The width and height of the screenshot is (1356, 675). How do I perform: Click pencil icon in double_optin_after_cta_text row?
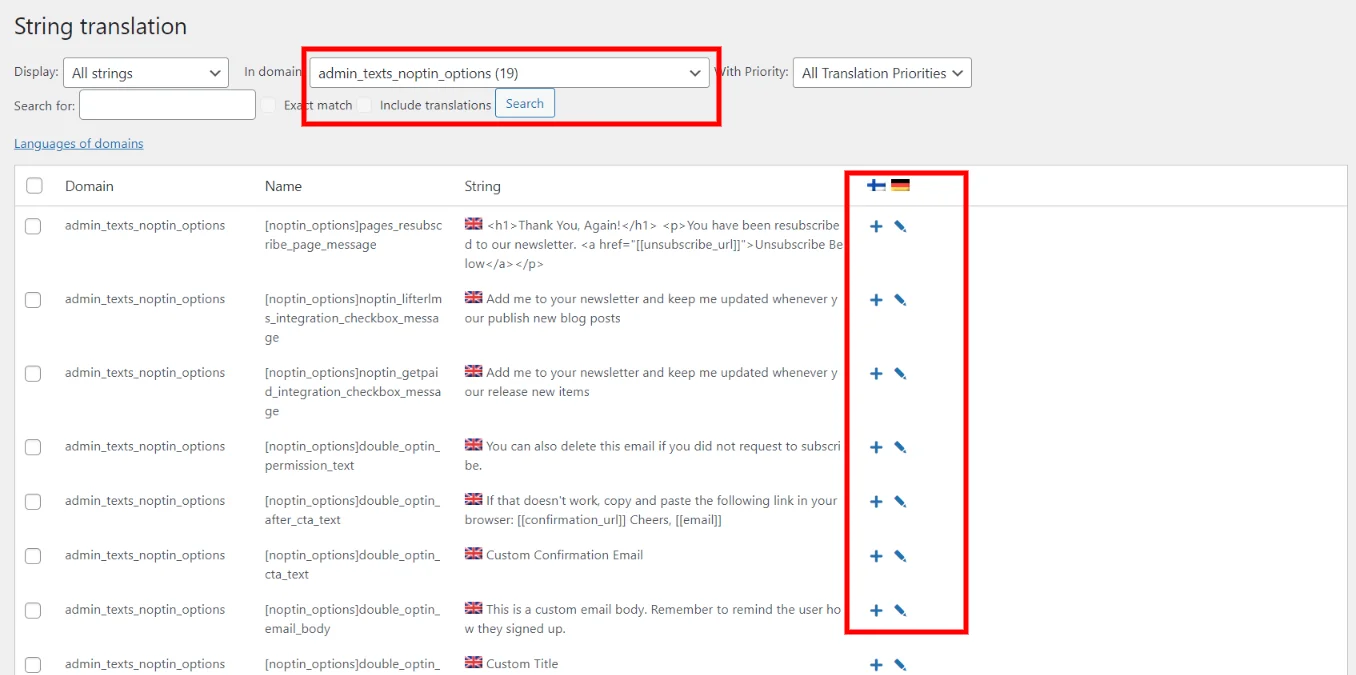coord(900,502)
